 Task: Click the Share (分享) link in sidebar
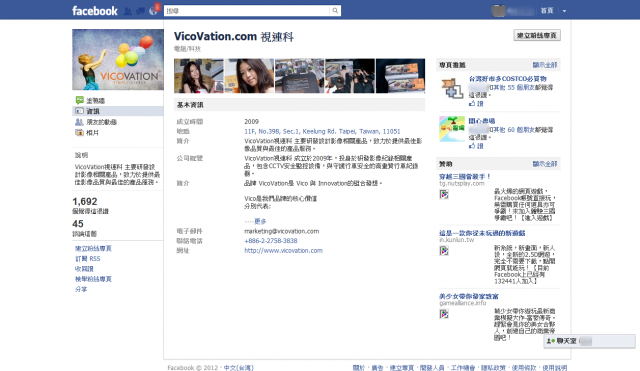pyautogui.click(x=81, y=289)
